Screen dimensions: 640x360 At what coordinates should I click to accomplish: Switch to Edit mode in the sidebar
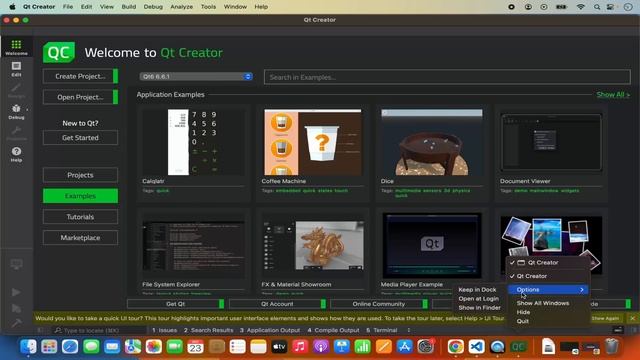tap(16, 69)
